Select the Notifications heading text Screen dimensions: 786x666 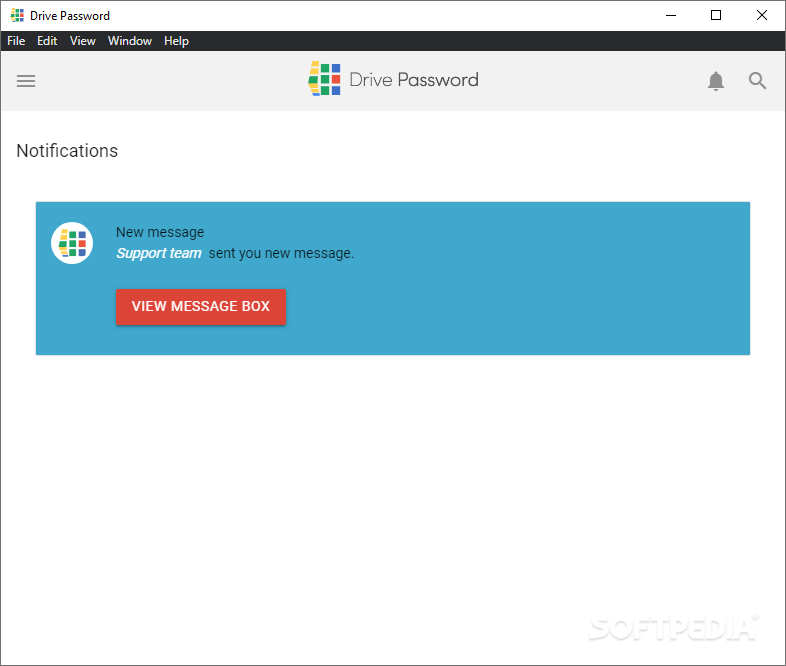[x=67, y=151]
